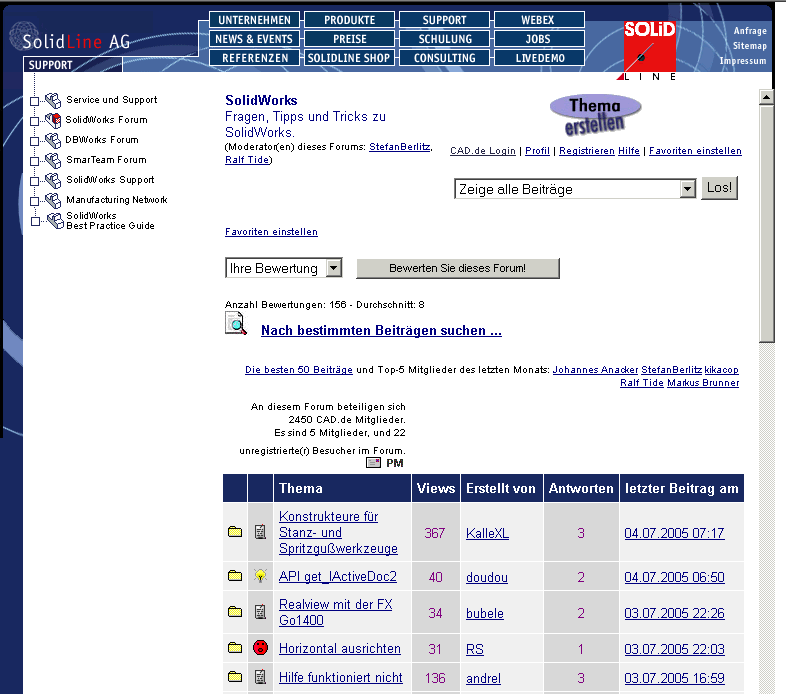
Task: Expand the SolidWorks Forum tree node box
Action: pyautogui.click(x=34, y=121)
